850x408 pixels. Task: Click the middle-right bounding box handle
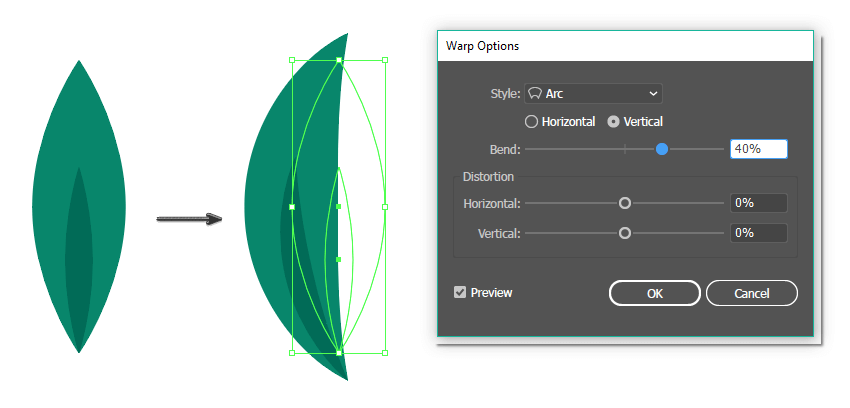385,207
